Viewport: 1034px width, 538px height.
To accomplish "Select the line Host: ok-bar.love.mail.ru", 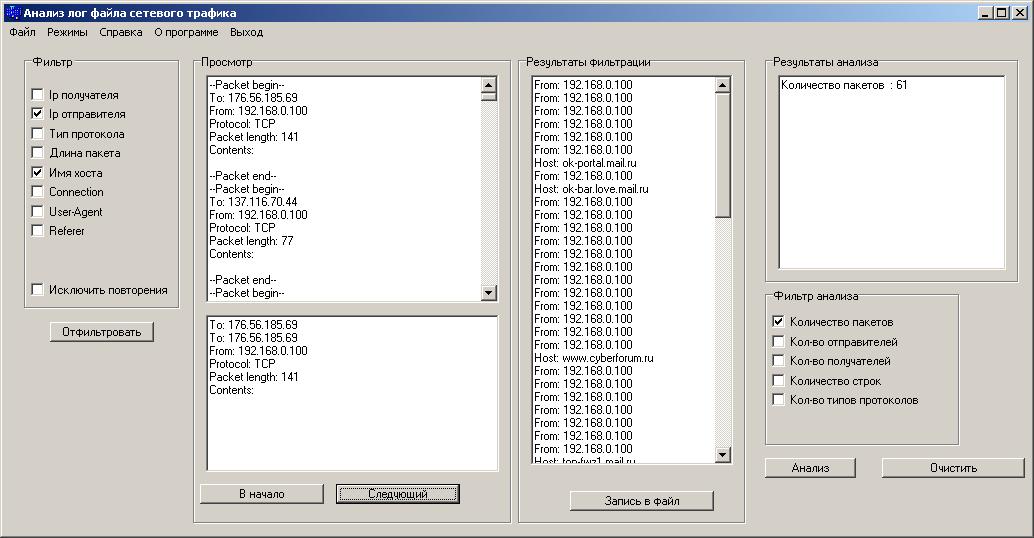I will pos(592,189).
